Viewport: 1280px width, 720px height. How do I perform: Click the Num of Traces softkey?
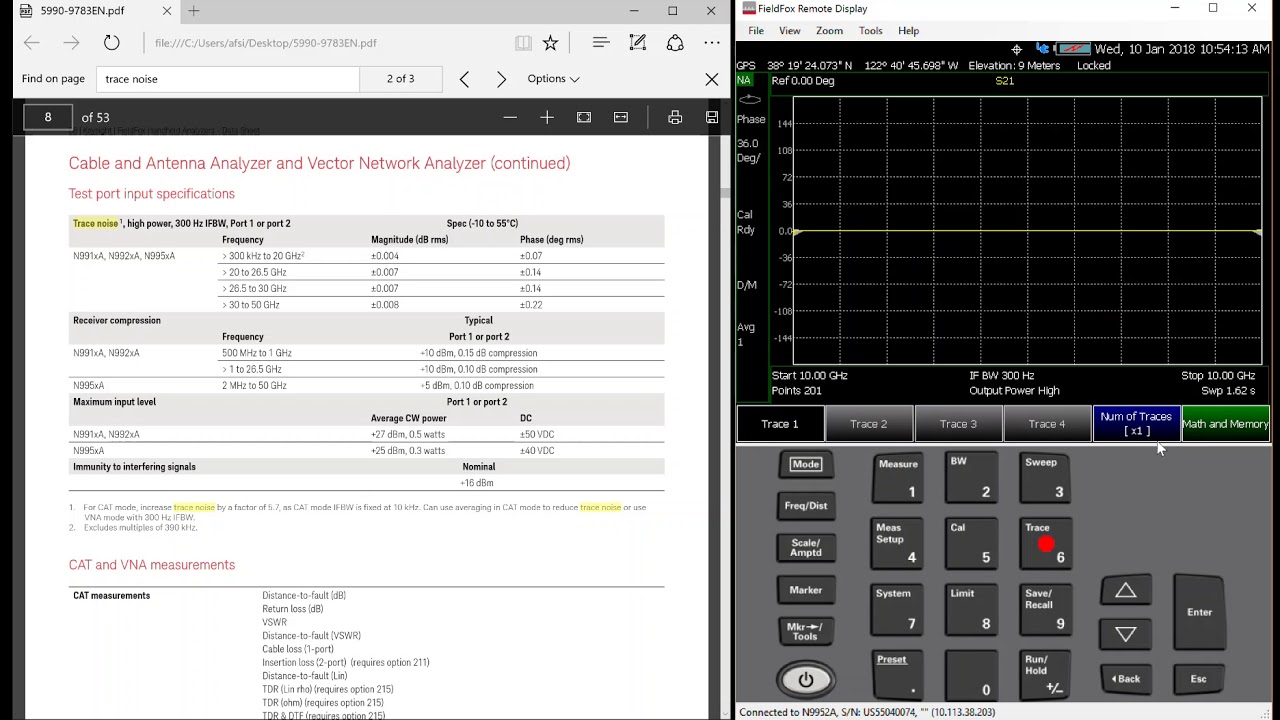(x=1136, y=424)
